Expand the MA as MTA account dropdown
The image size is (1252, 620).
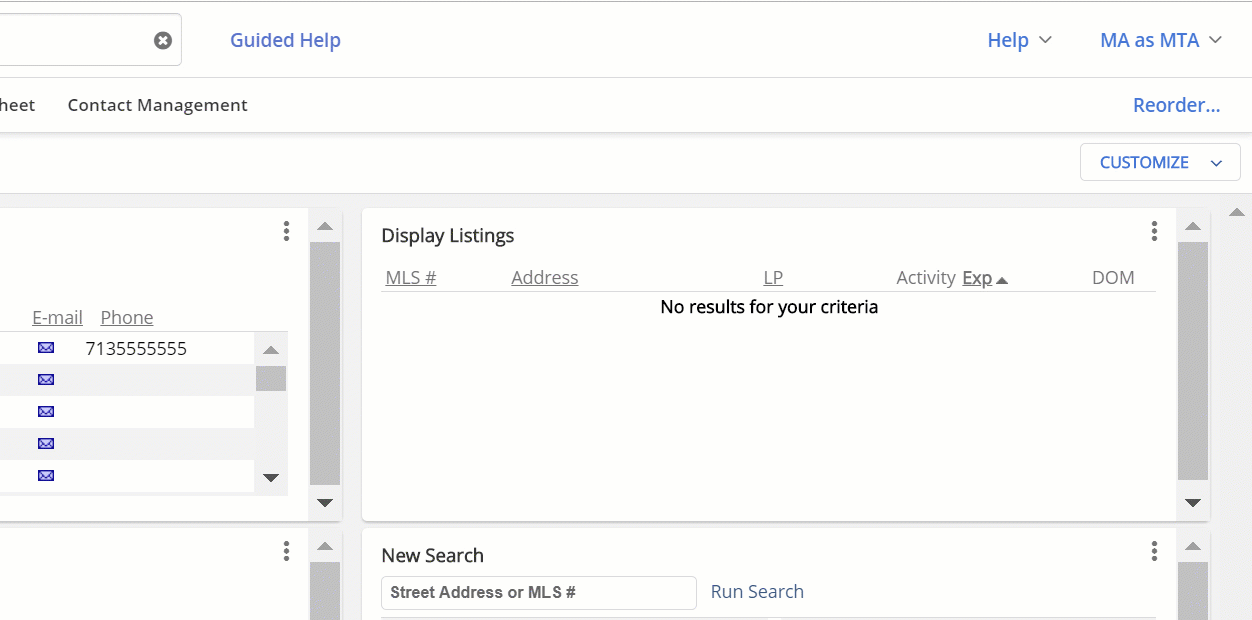[x=1160, y=40]
